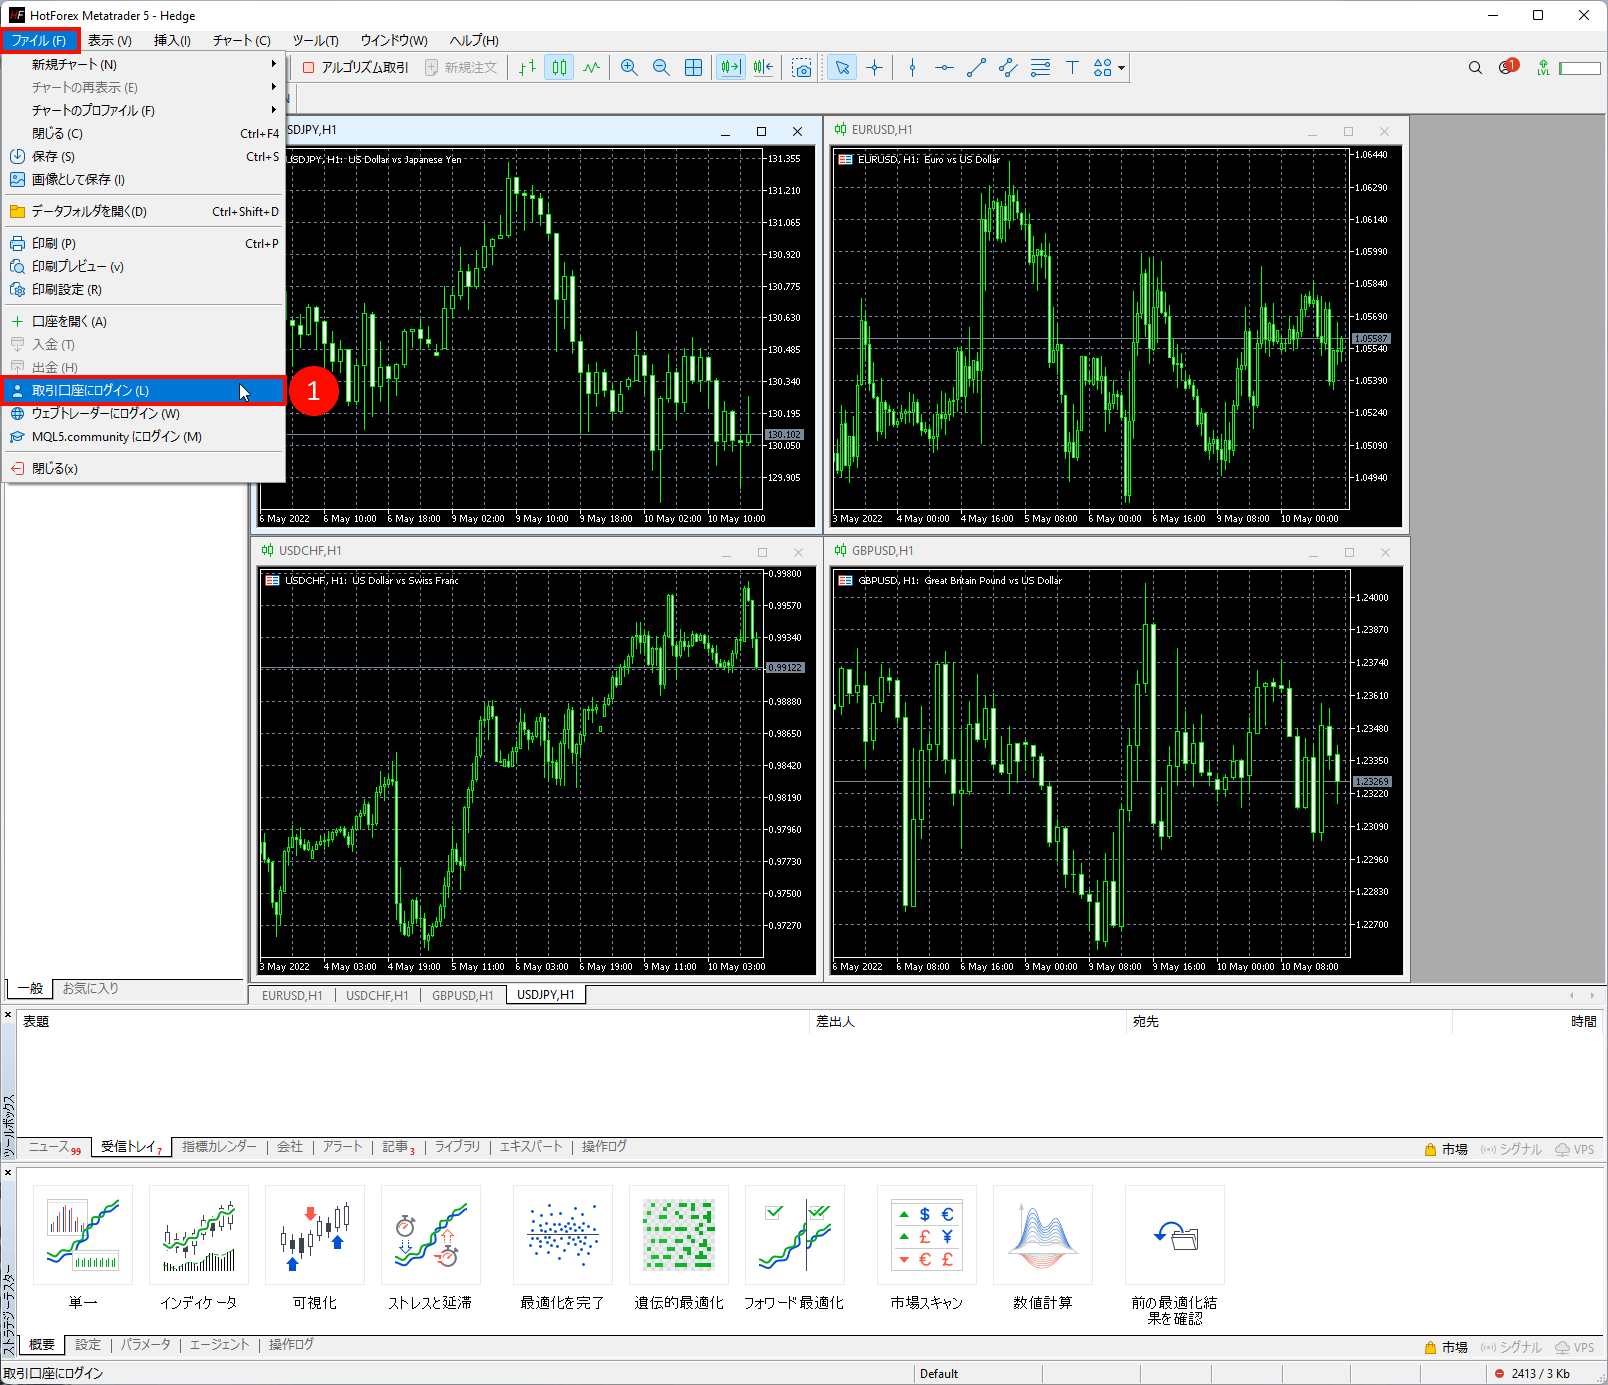Open the search magnifier in toolbar
The width and height of the screenshot is (1608, 1385).
click(x=1475, y=67)
